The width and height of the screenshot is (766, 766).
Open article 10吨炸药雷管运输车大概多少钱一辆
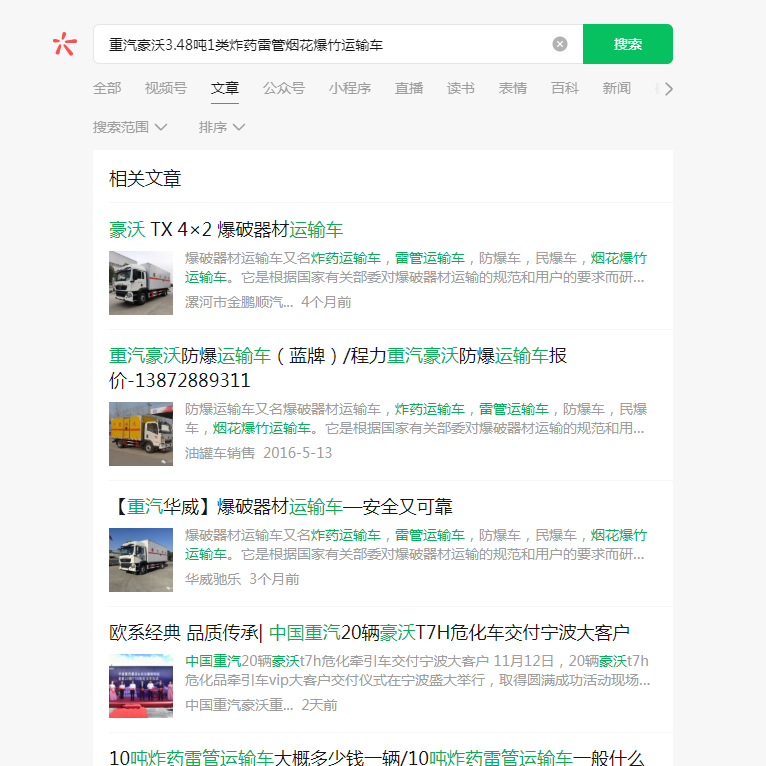pos(377,757)
